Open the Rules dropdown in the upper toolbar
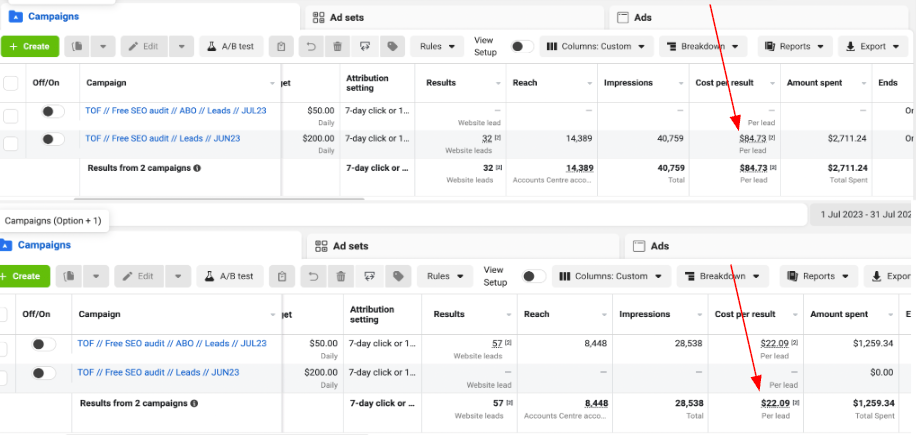 pos(438,47)
